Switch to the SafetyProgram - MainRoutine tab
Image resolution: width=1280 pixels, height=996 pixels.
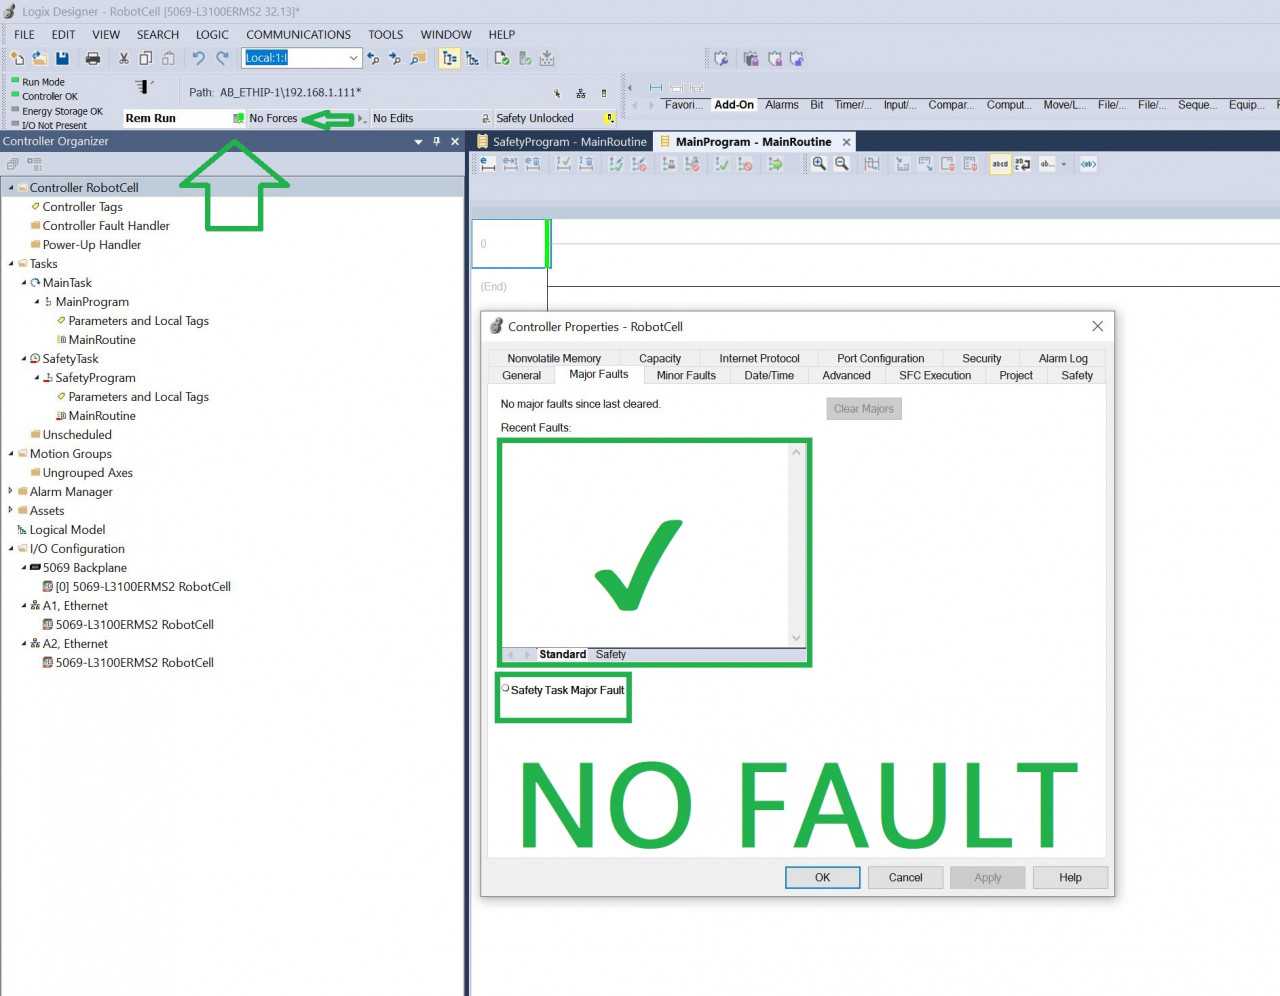[562, 142]
